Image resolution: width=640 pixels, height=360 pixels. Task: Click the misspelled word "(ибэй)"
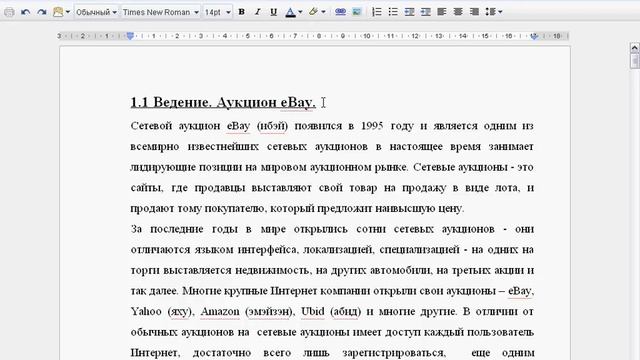point(272,126)
